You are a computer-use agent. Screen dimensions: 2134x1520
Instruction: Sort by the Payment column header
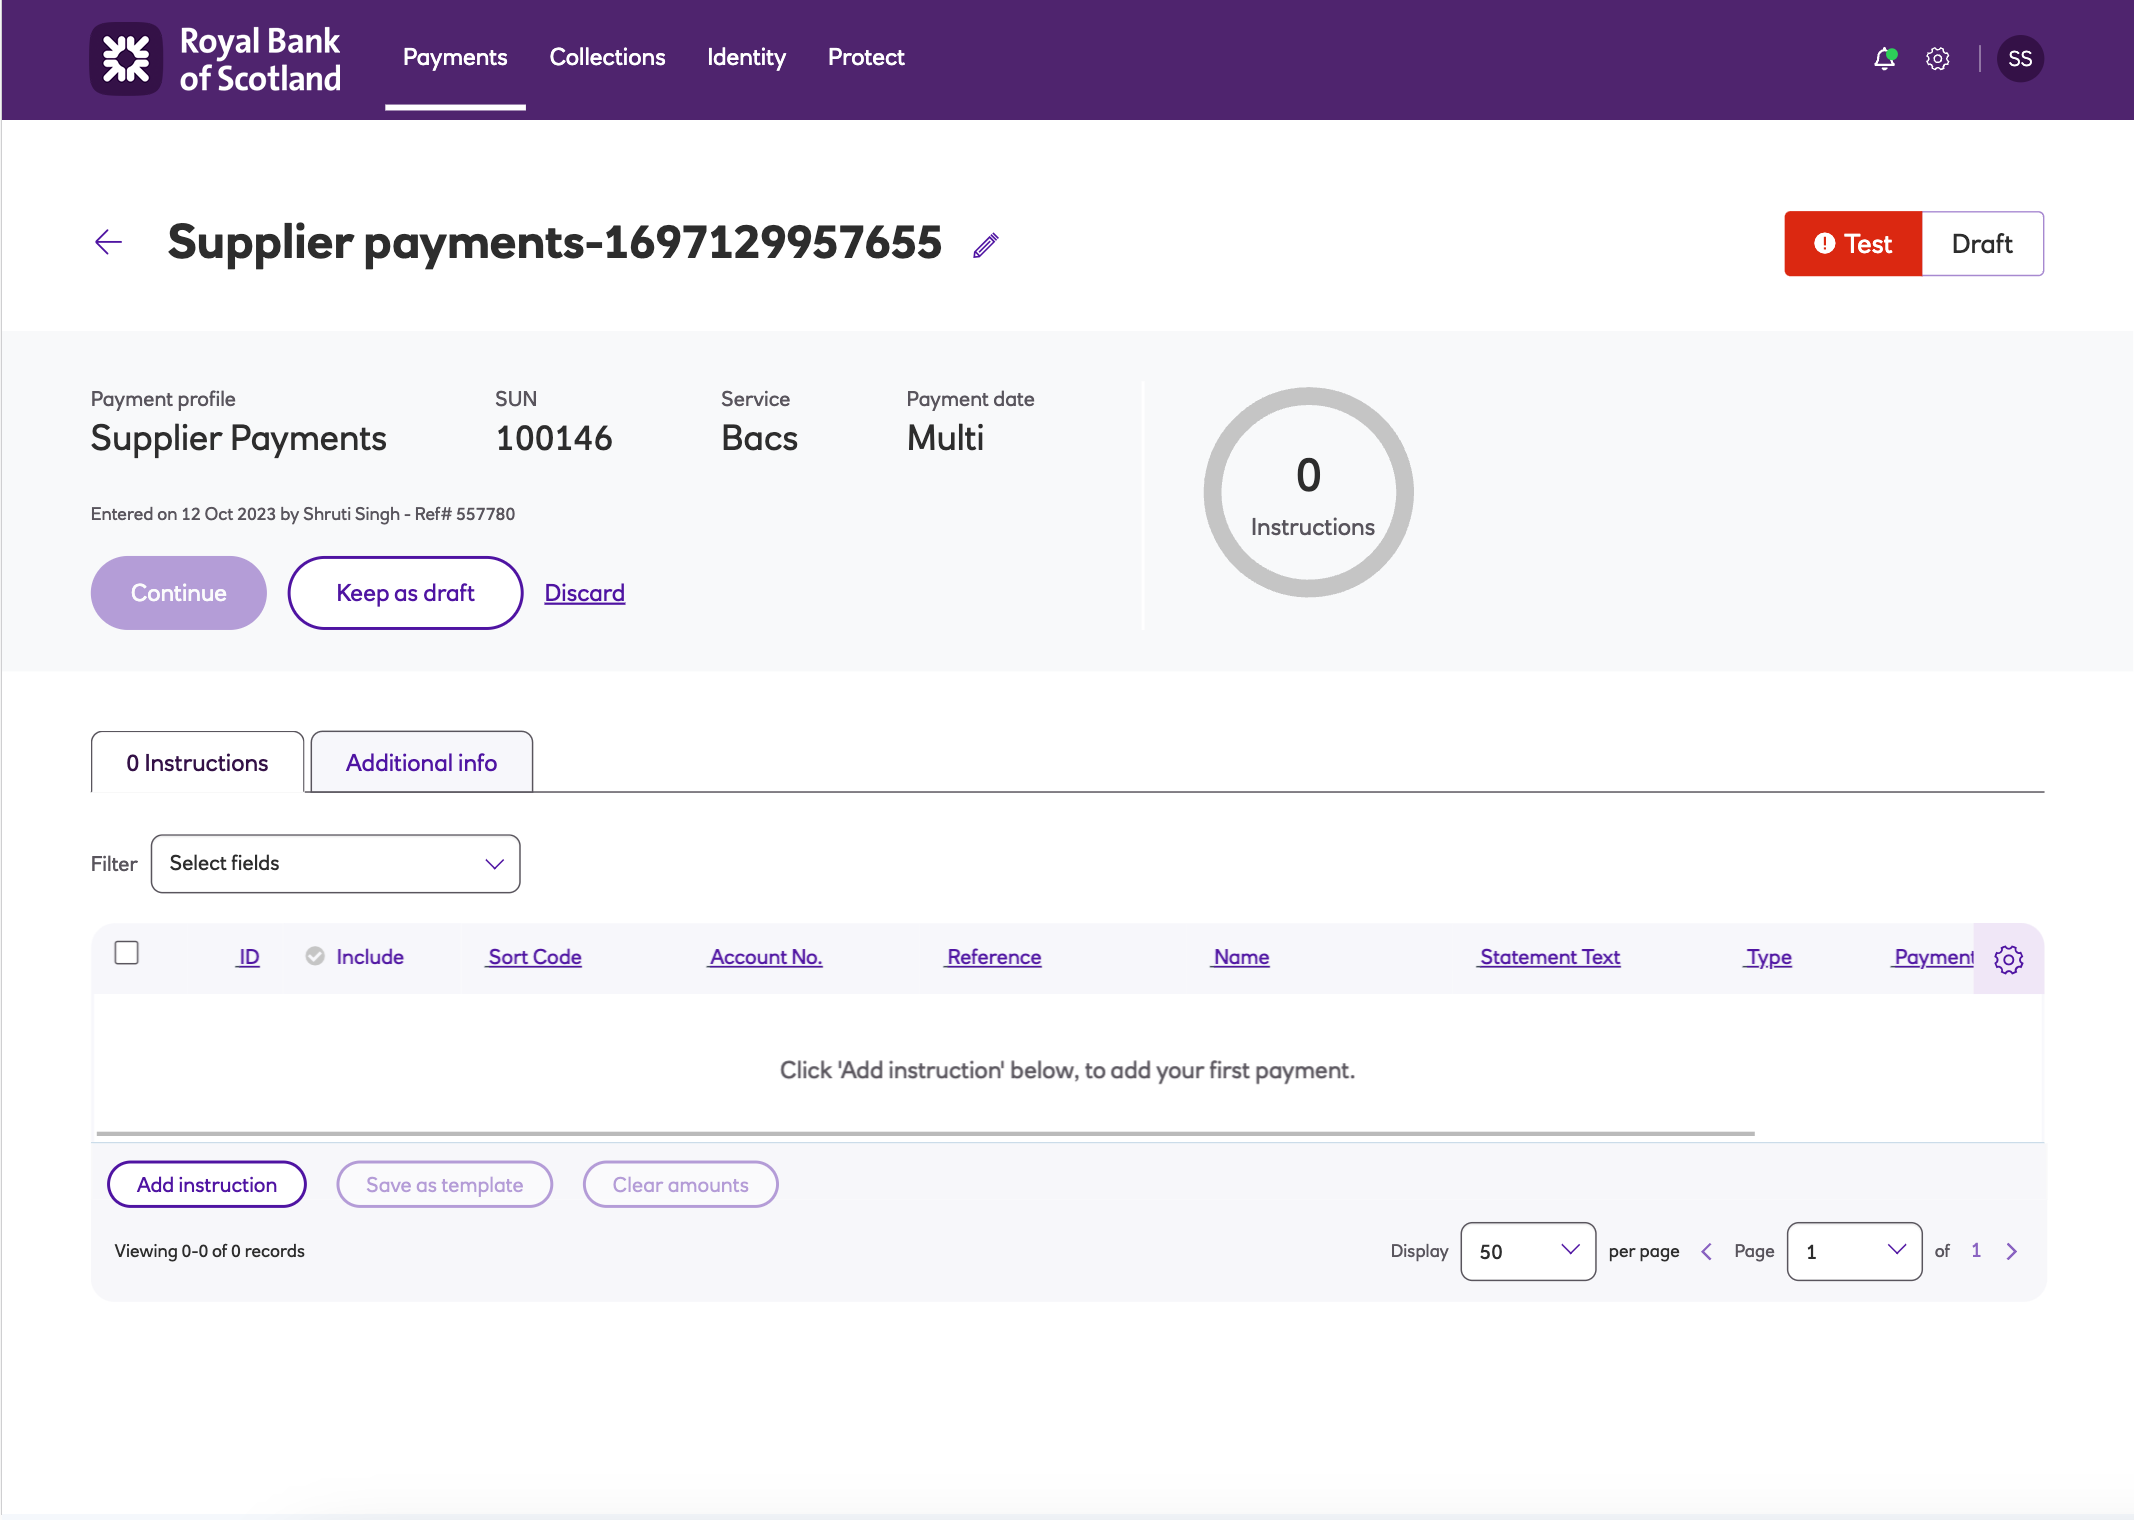tap(1933, 958)
